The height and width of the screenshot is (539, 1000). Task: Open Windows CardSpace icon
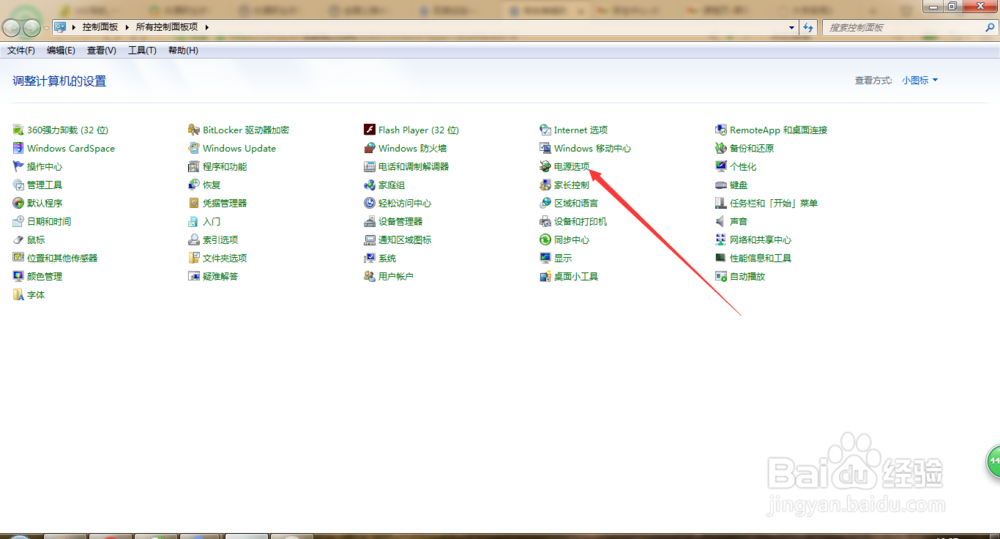coord(18,149)
